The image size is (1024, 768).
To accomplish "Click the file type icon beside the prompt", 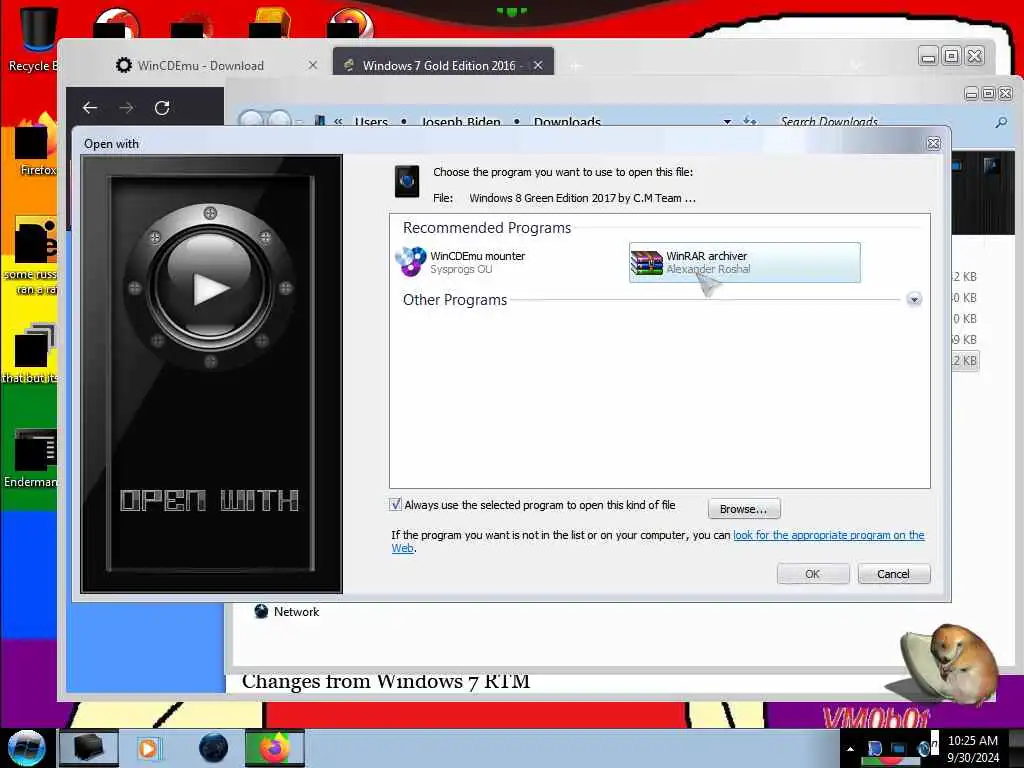I will click(407, 182).
